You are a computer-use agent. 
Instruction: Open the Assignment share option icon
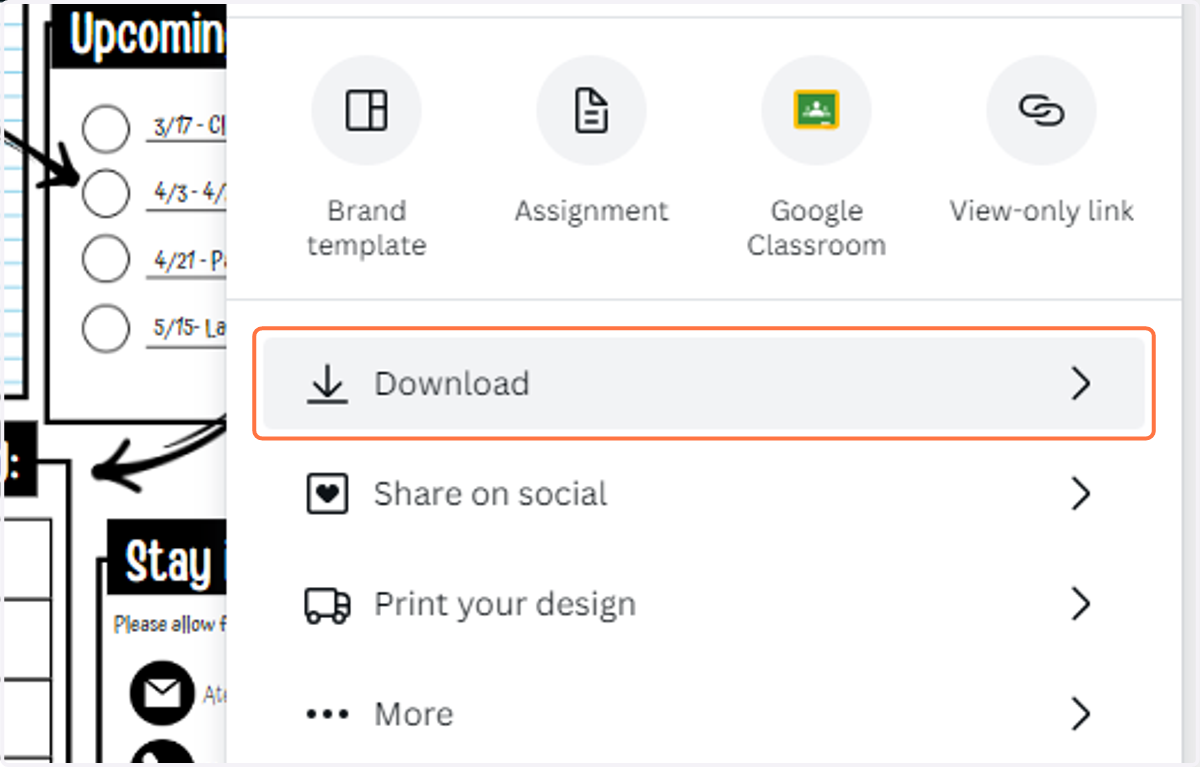[591, 110]
